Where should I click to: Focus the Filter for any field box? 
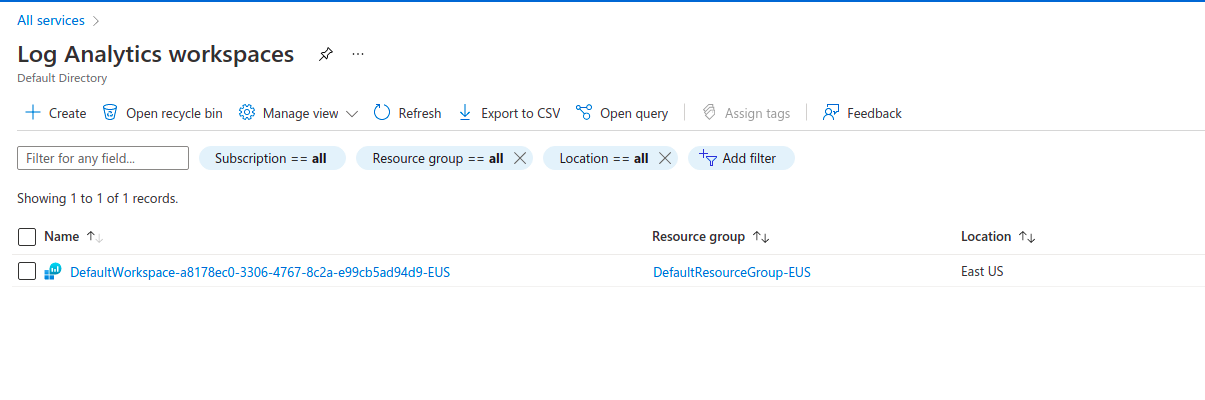click(103, 158)
